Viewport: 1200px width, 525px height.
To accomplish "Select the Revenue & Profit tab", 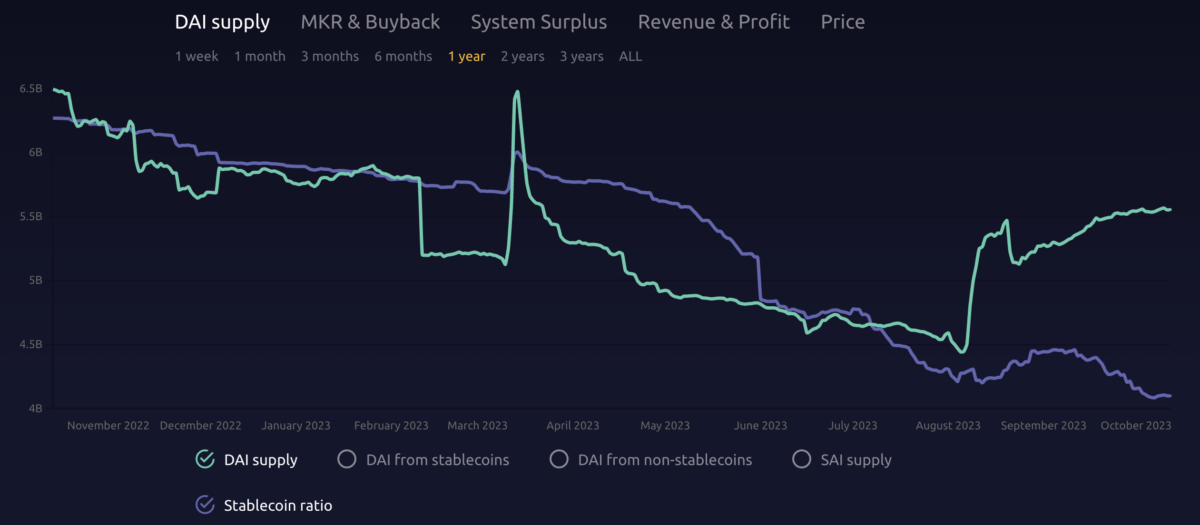I will click(x=713, y=22).
